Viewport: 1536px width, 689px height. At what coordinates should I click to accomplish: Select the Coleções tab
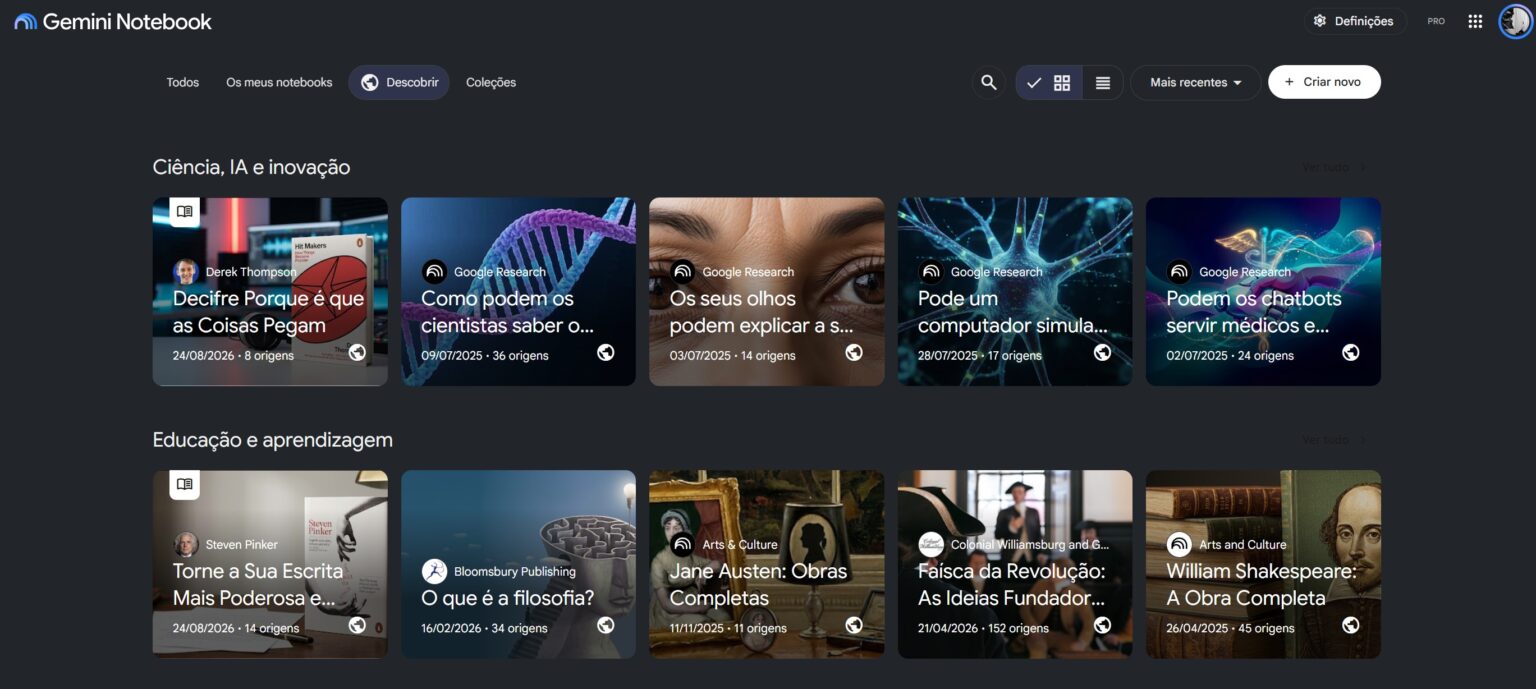point(491,83)
